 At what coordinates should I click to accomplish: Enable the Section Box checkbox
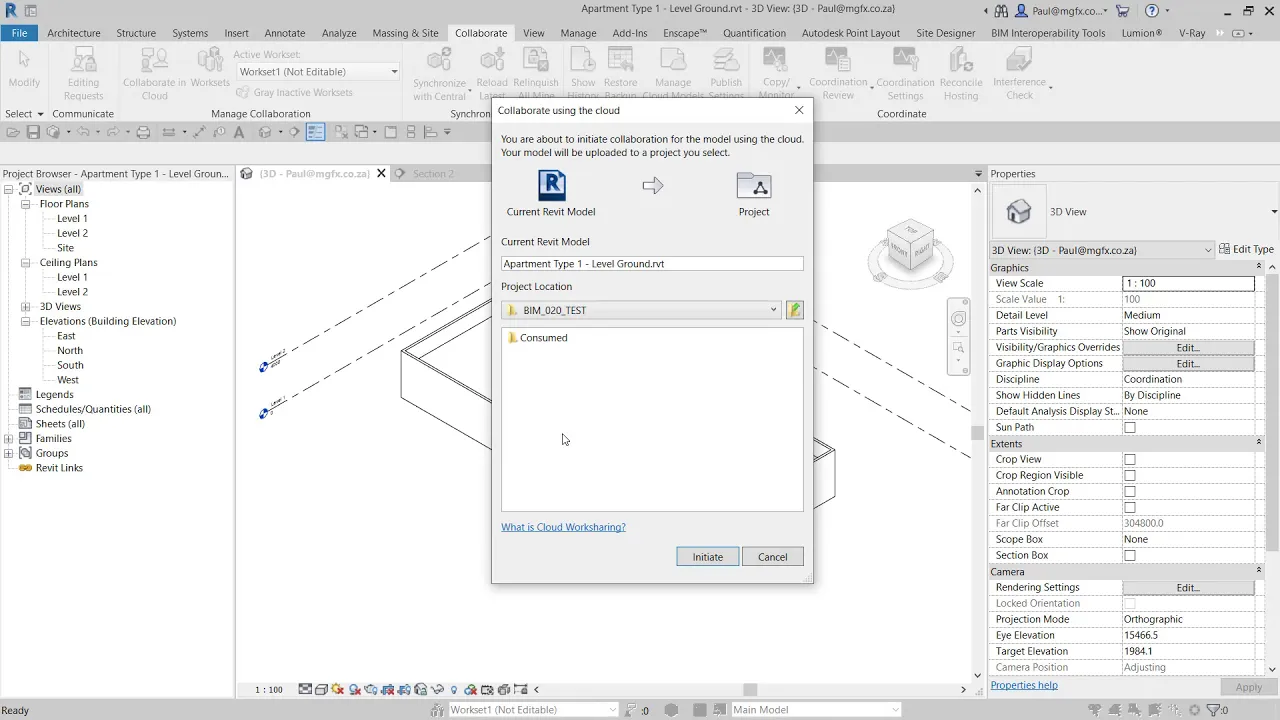point(1130,555)
